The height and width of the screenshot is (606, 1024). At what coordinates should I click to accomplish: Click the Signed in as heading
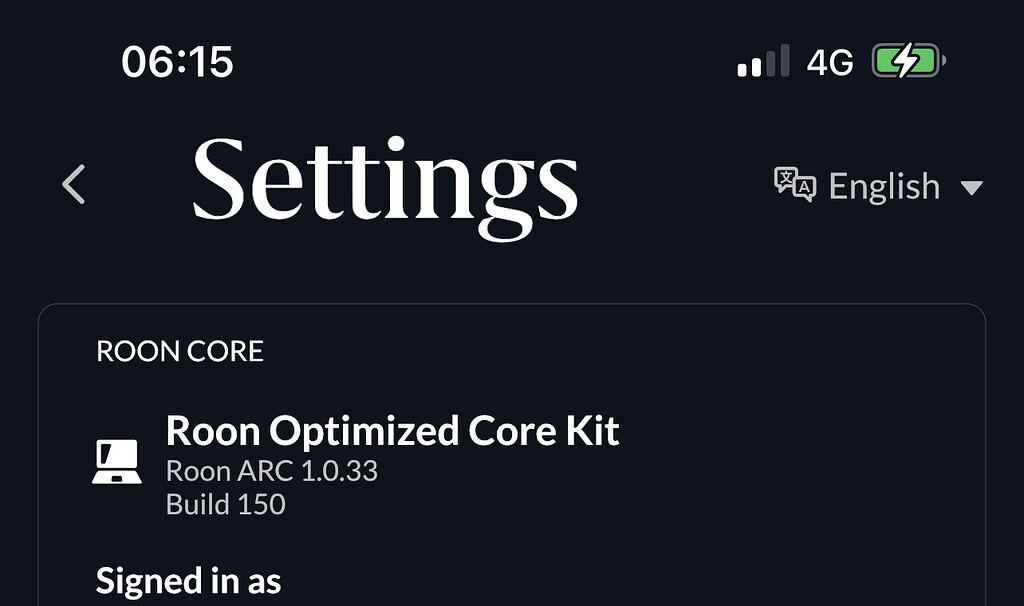188,580
